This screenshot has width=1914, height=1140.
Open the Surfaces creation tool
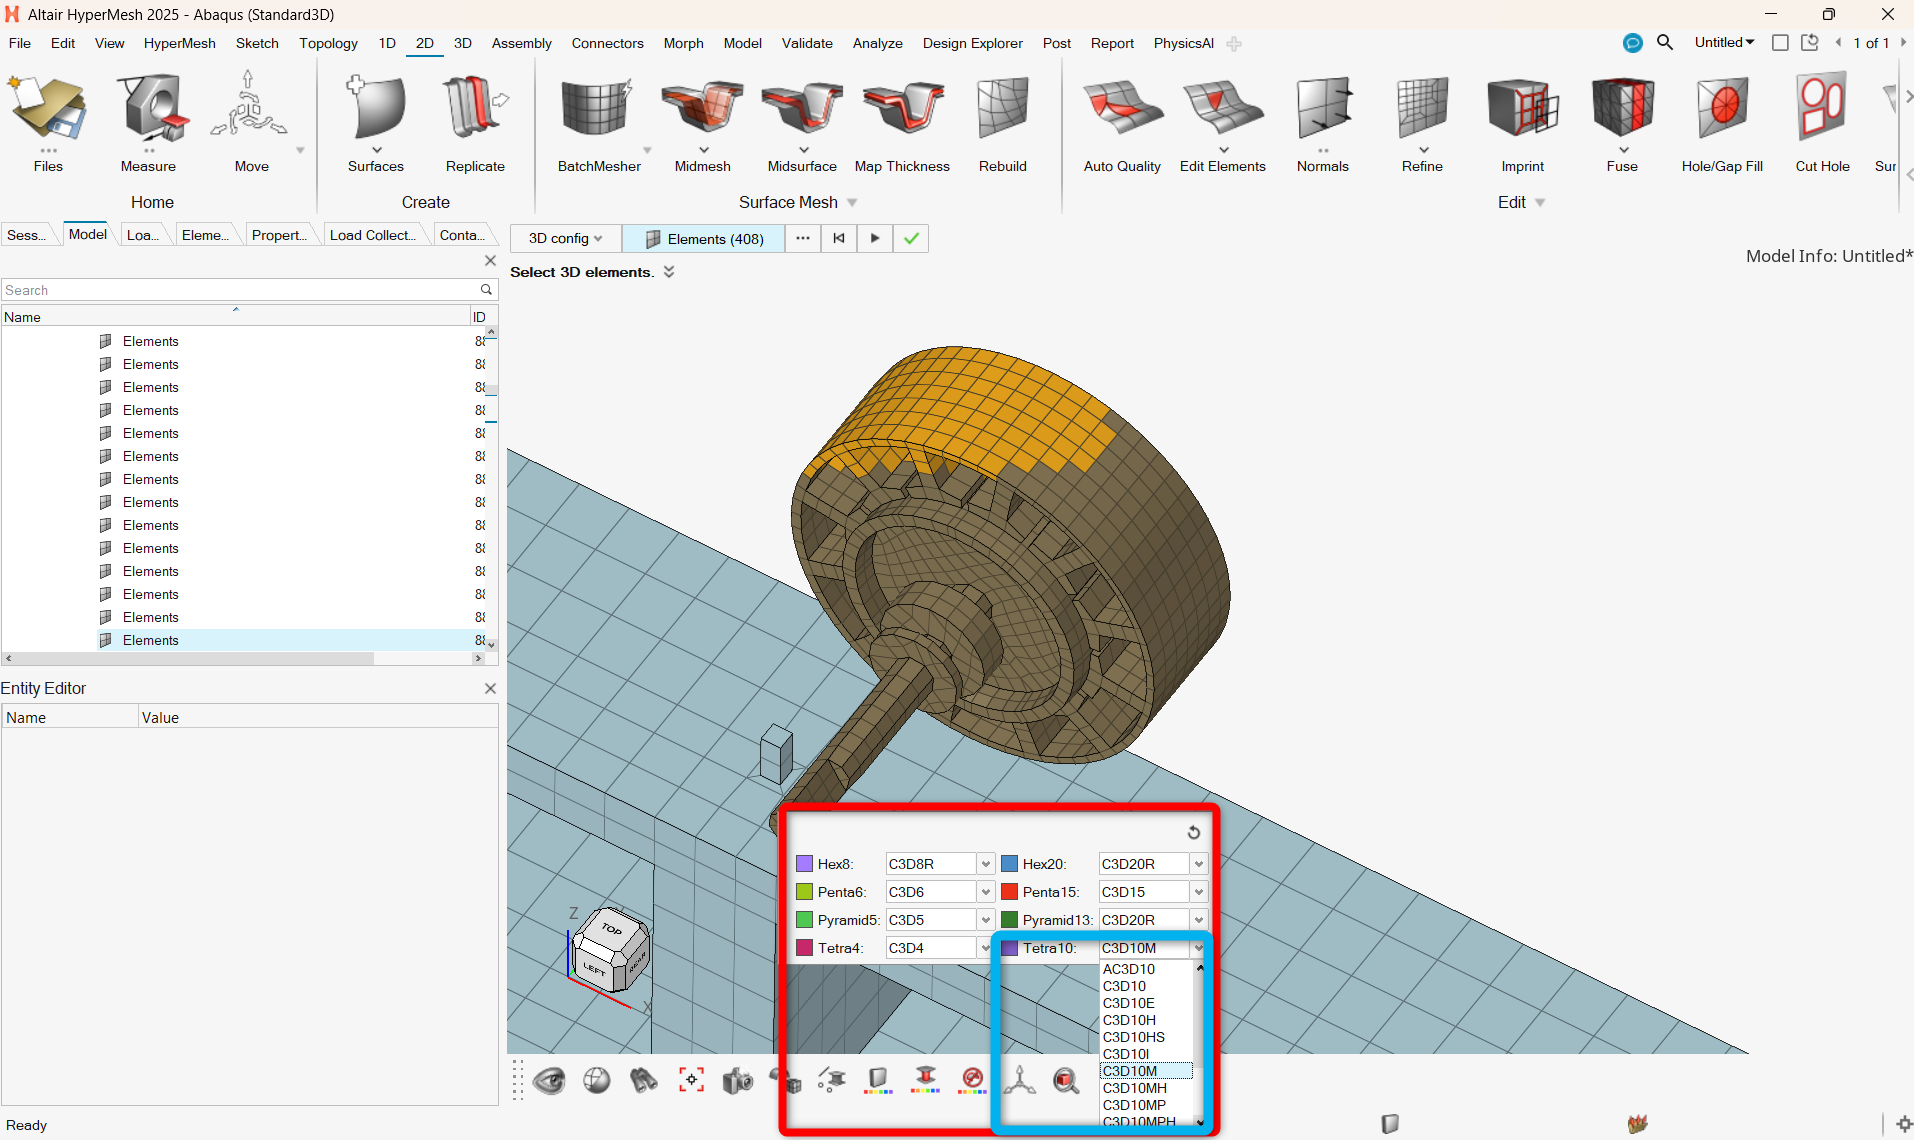pyautogui.click(x=376, y=122)
